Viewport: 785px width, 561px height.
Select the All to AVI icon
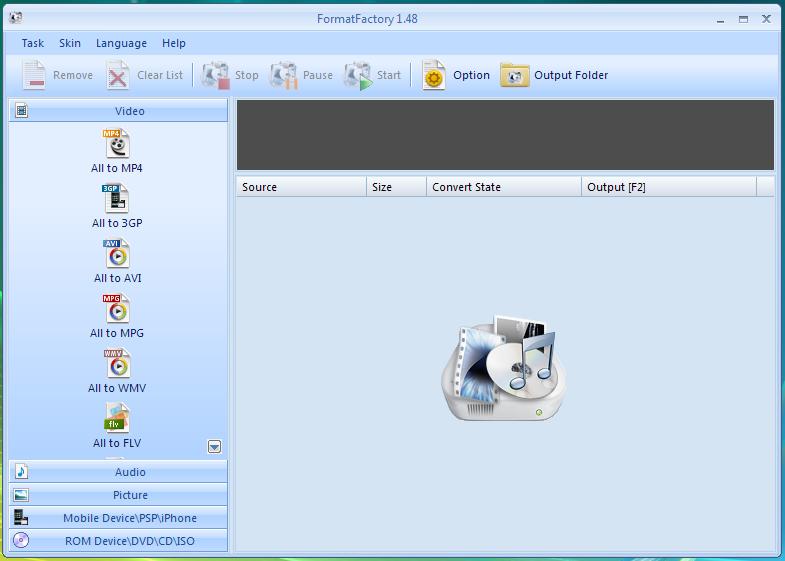point(117,254)
